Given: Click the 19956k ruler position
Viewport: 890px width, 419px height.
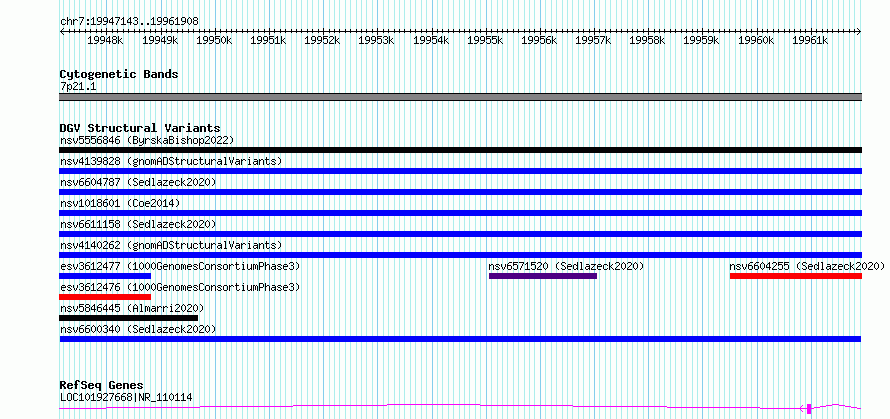Looking at the screenshot, I should [539, 41].
